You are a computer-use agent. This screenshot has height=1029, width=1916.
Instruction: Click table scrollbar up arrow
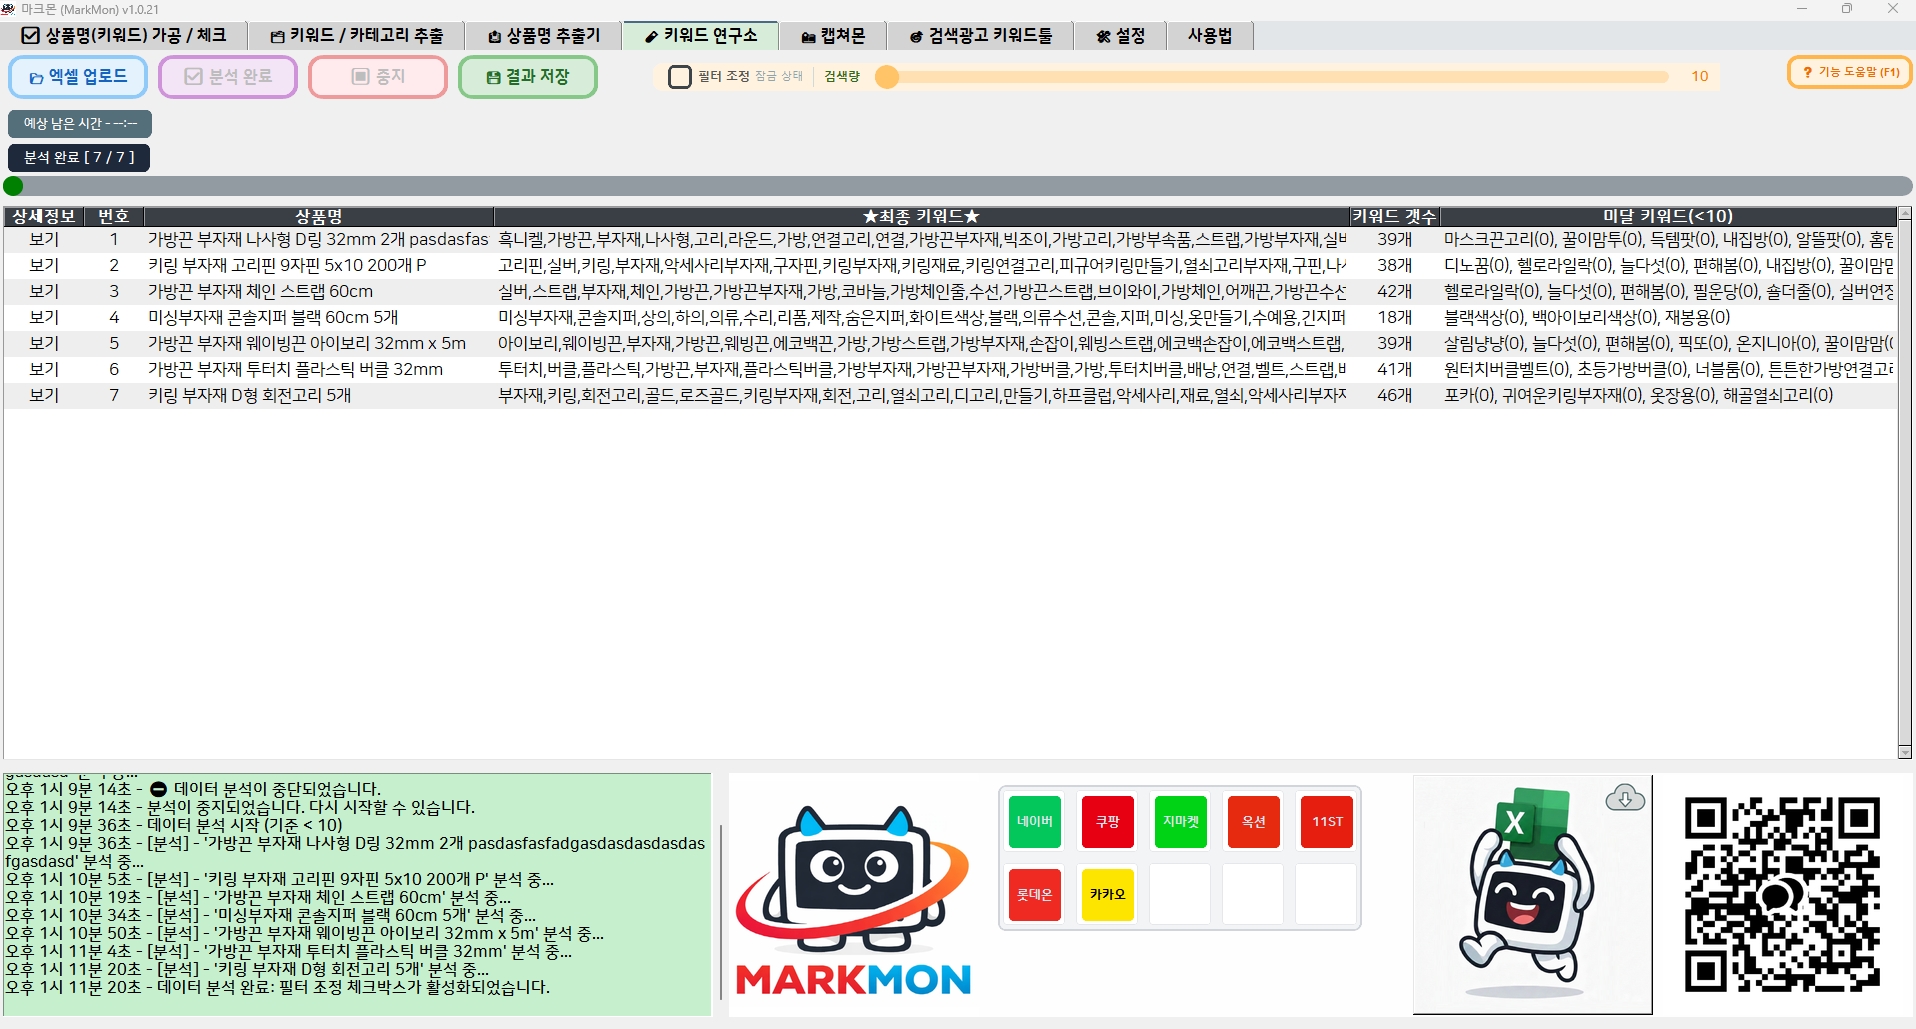point(1904,214)
